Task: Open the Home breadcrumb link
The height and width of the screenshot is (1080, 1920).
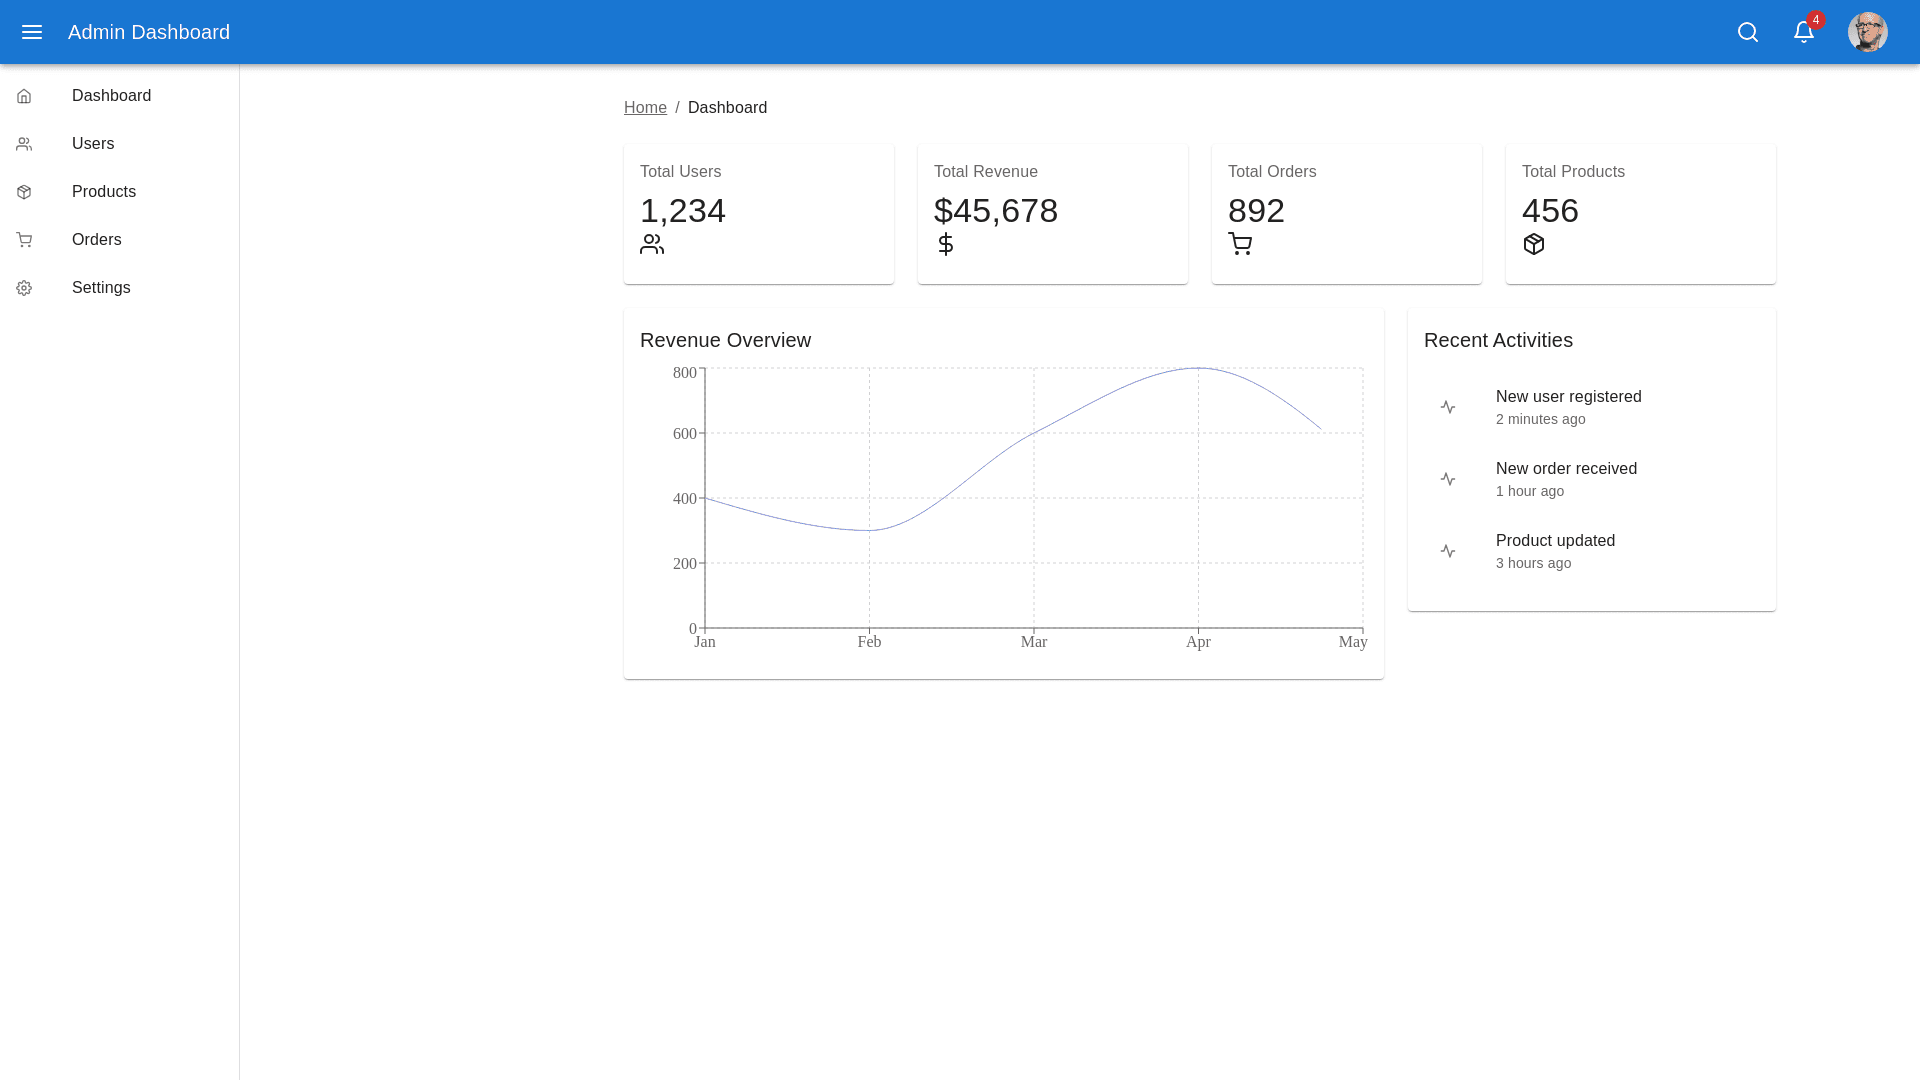Action: pyautogui.click(x=645, y=107)
